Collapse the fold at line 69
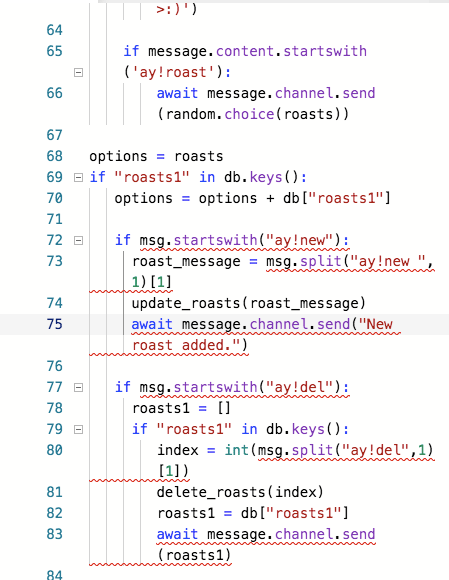 click(78, 177)
